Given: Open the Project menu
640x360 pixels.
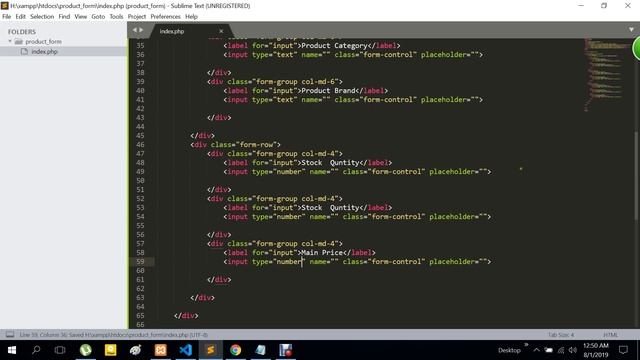Looking at the screenshot, I should tap(137, 17).
